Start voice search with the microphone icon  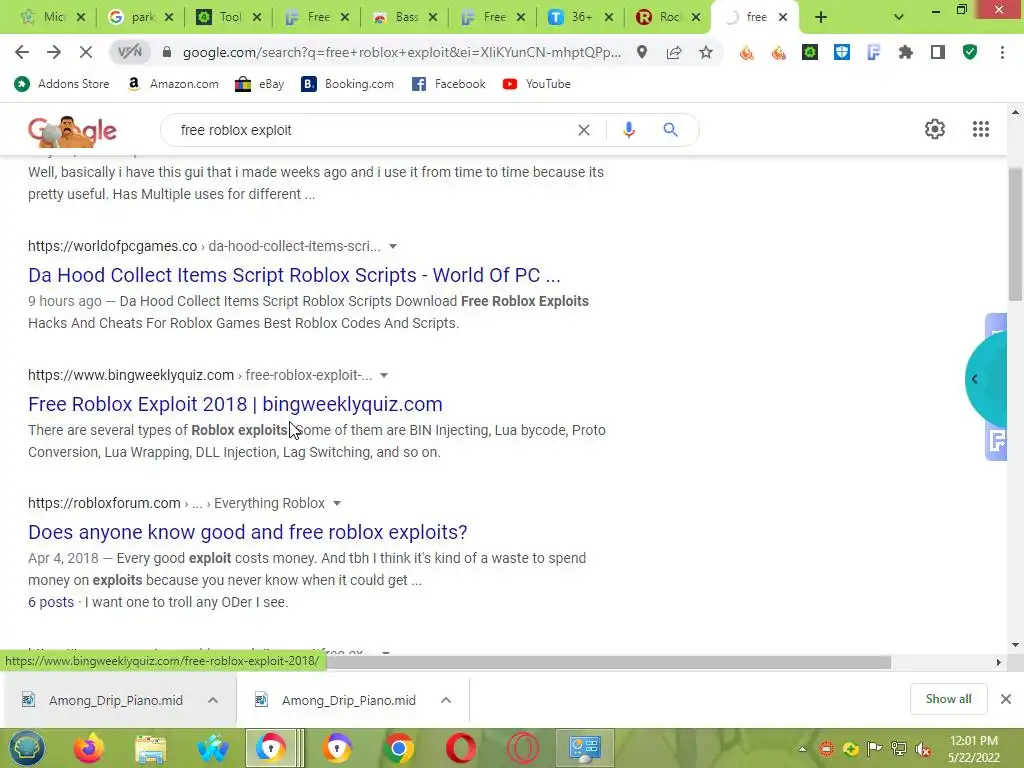629,130
